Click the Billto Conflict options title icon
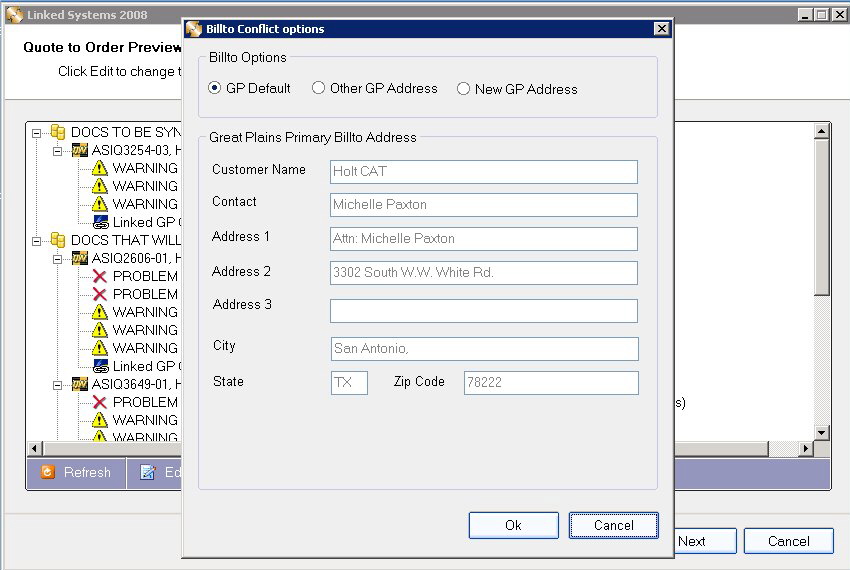Image resolution: width=850 pixels, height=570 pixels. (194, 29)
